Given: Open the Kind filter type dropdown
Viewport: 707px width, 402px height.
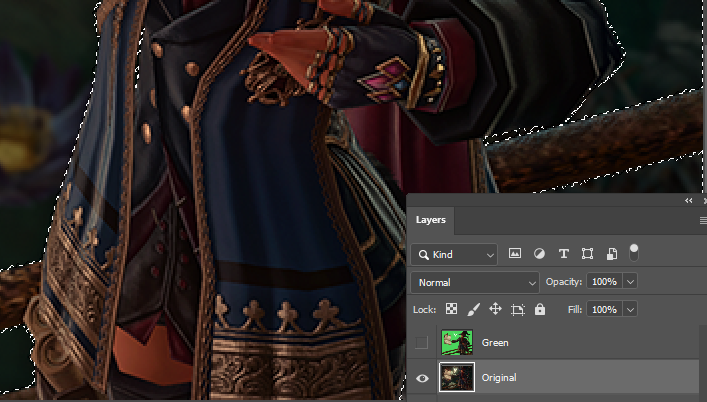Looking at the screenshot, I should (455, 255).
